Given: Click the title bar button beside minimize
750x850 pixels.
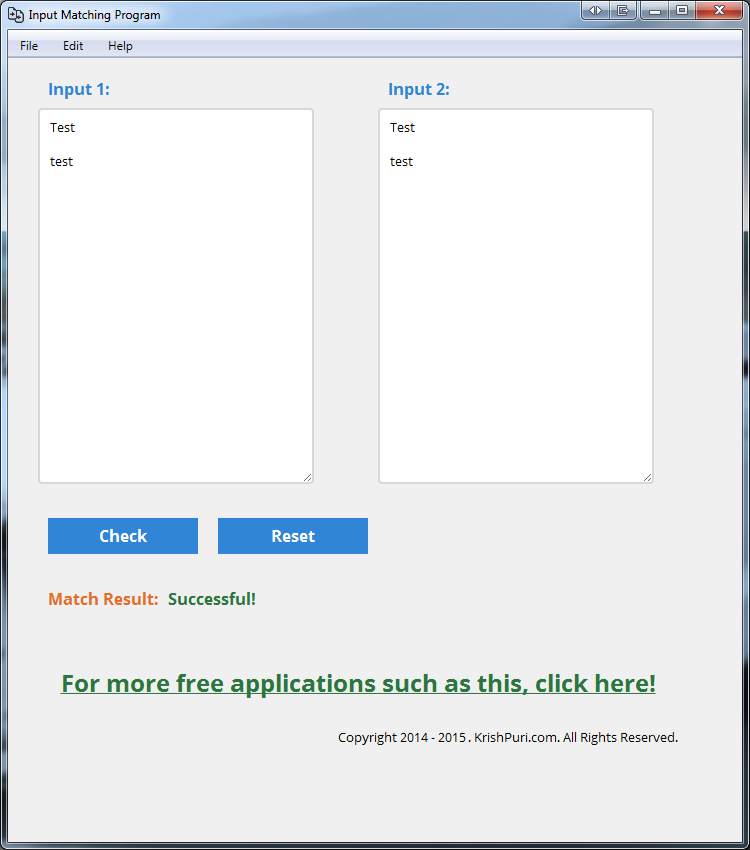Looking at the screenshot, I should pos(623,10).
